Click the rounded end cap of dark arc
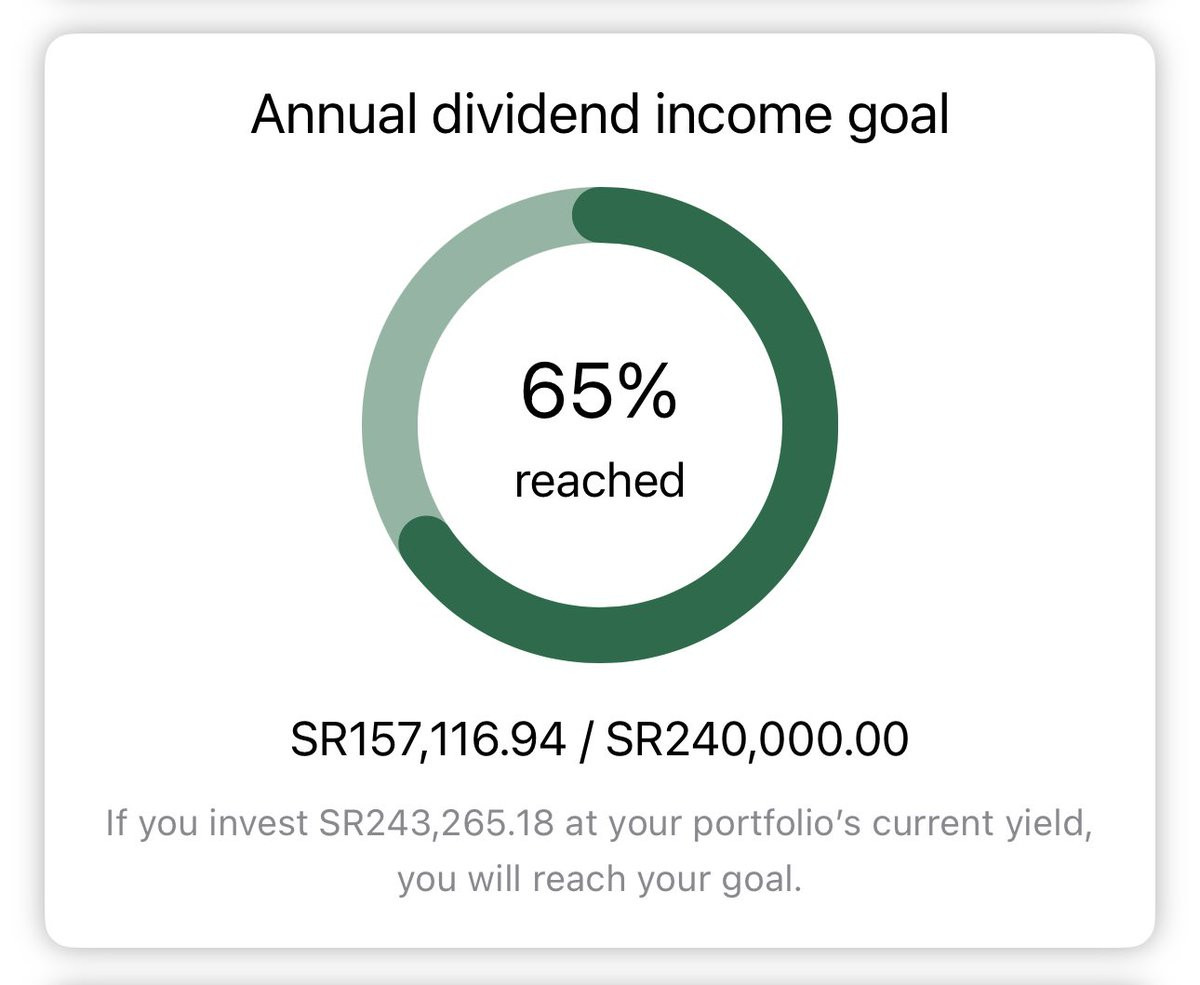 click(426, 543)
